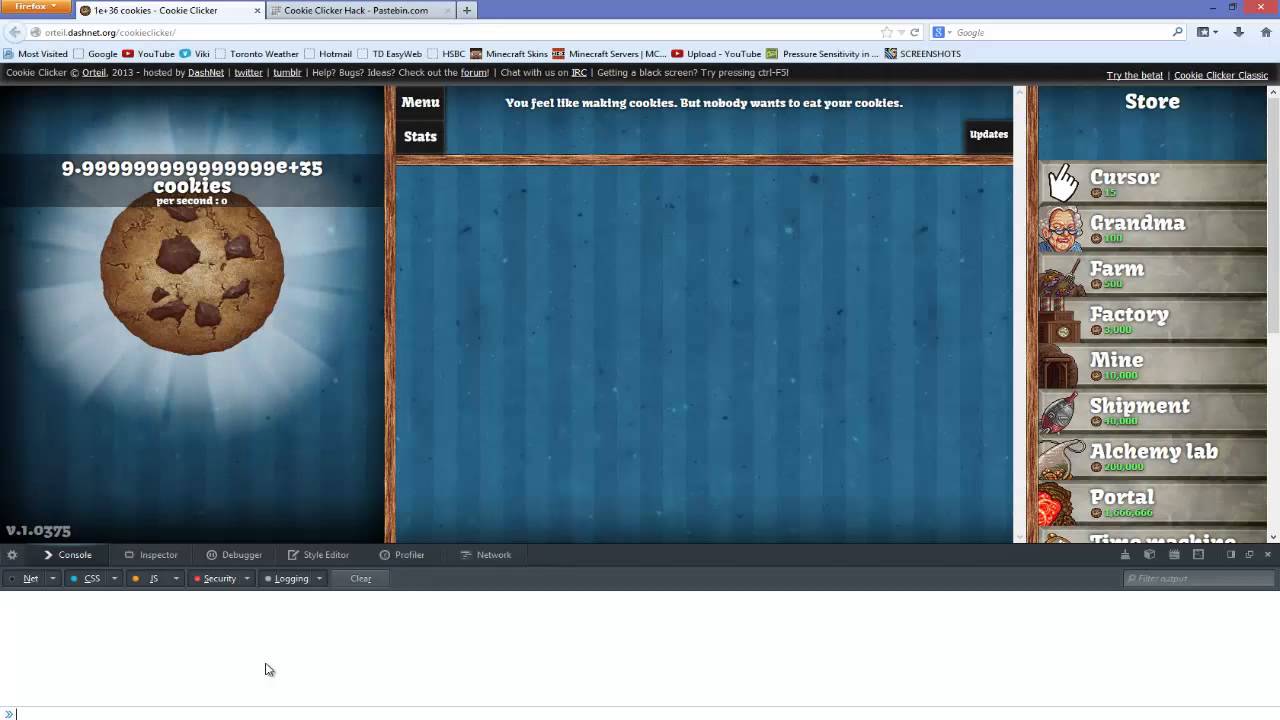Open the Orteil link in header
The image size is (1280, 720).
94,73
